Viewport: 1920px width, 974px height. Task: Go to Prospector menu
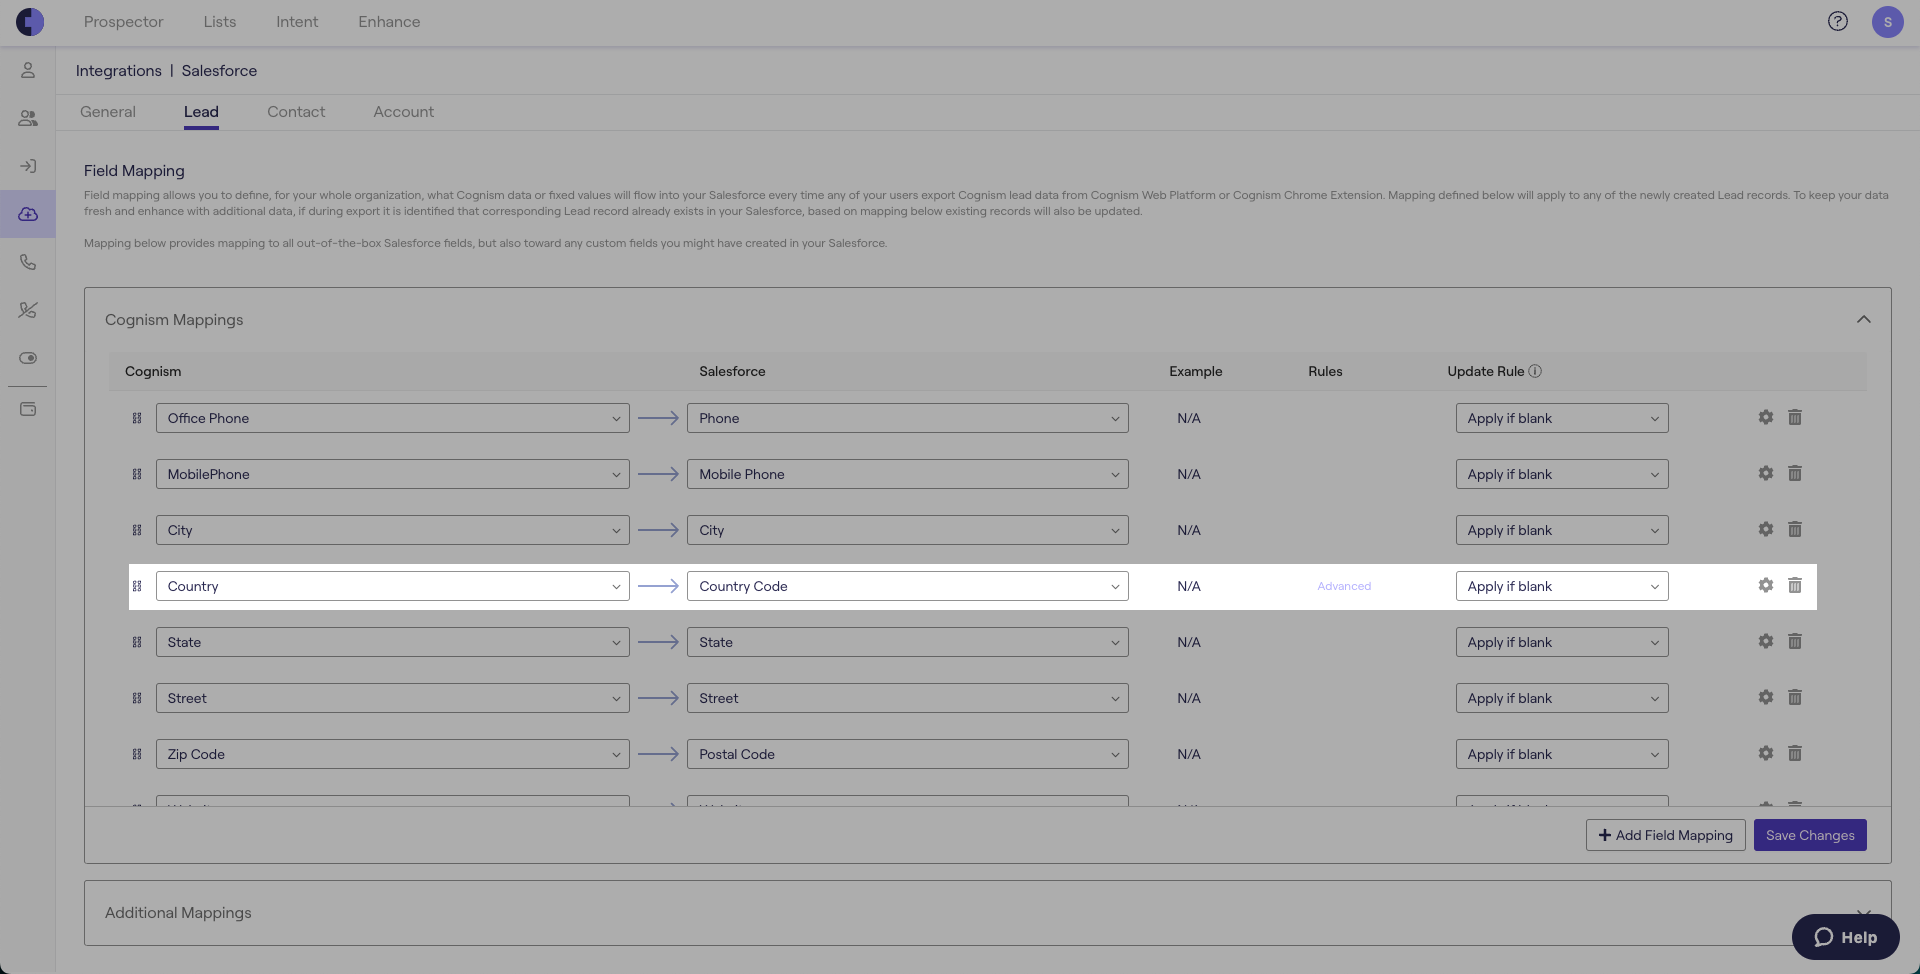pyautogui.click(x=123, y=22)
